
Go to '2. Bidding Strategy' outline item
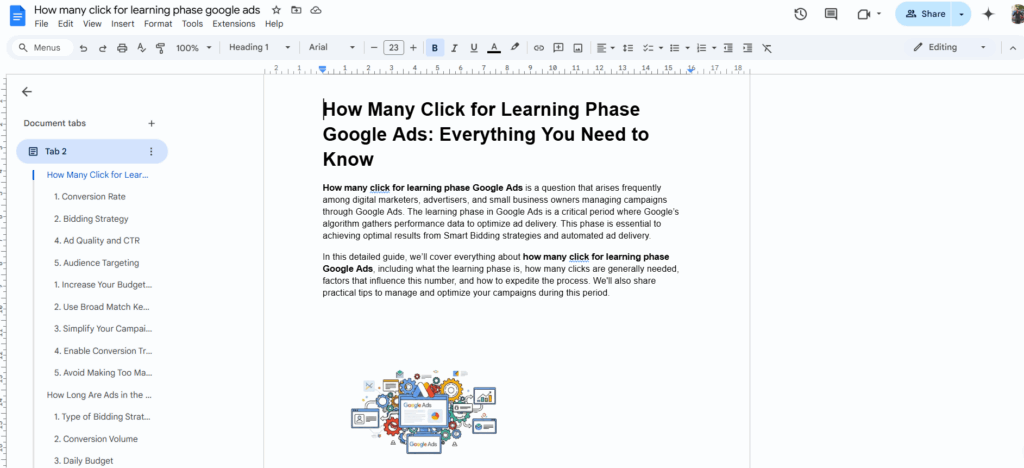click(91, 219)
